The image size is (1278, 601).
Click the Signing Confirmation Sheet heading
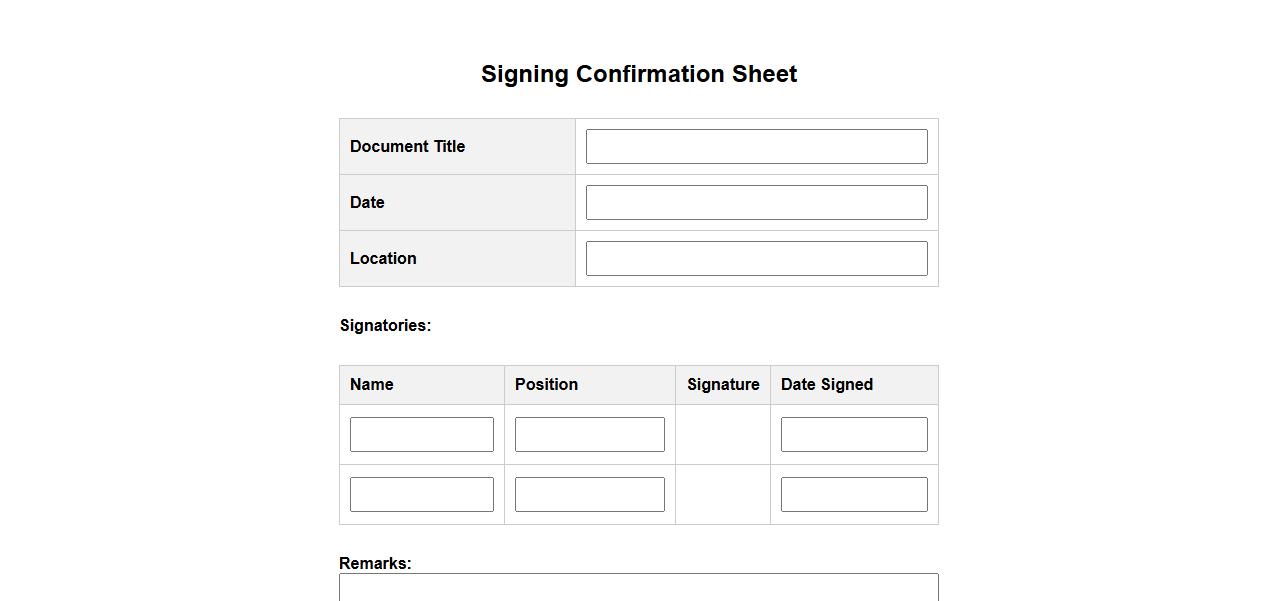tap(639, 74)
